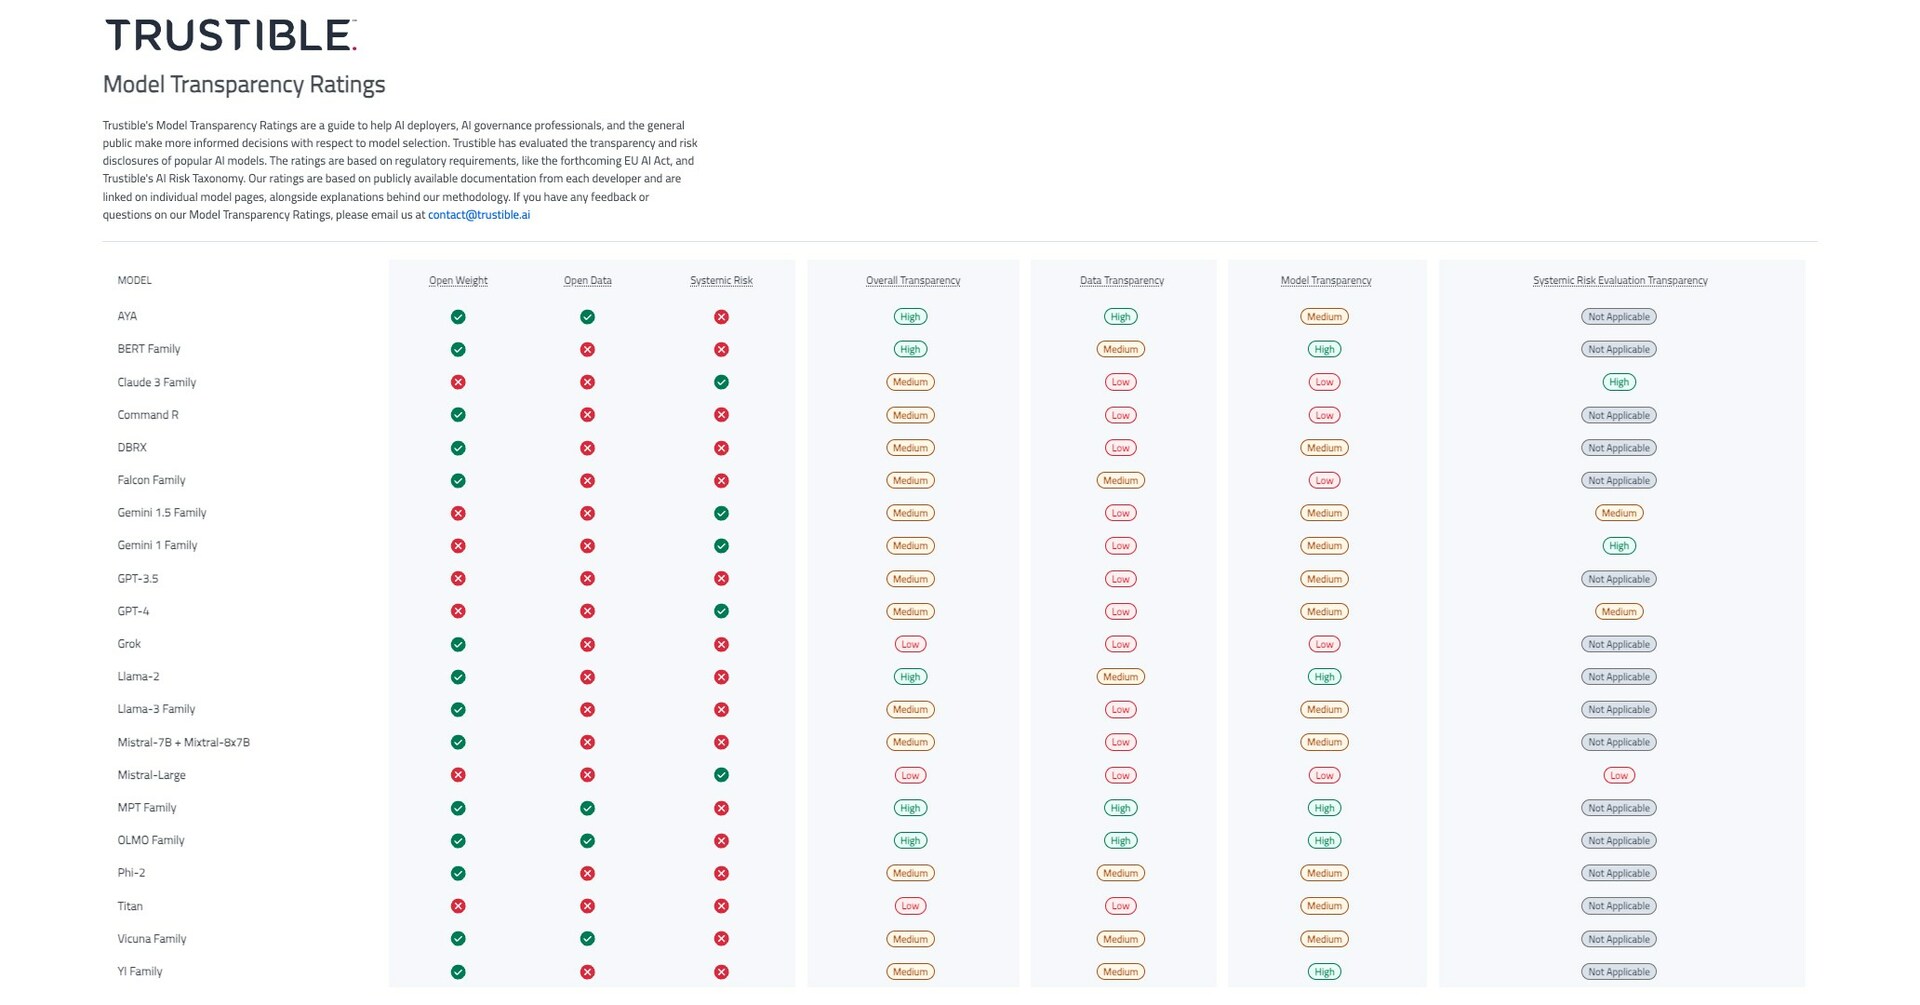
Task: Toggle the Systemic Risk mark for Gemini 1 Family
Action: [722, 545]
